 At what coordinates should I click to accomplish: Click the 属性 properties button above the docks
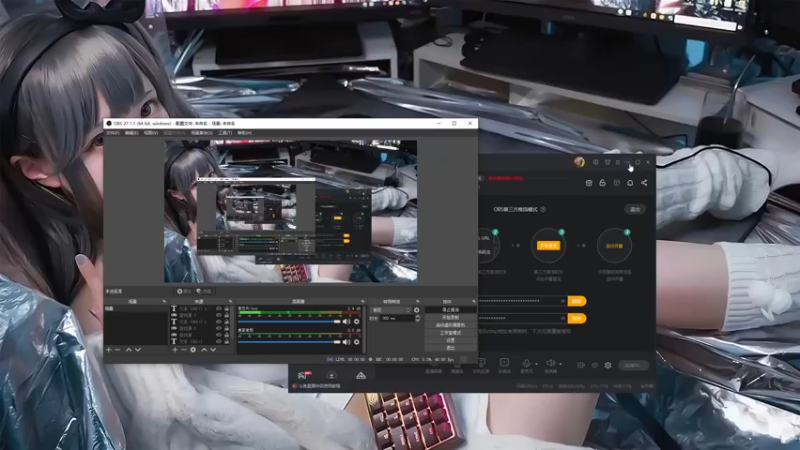[x=184, y=291]
